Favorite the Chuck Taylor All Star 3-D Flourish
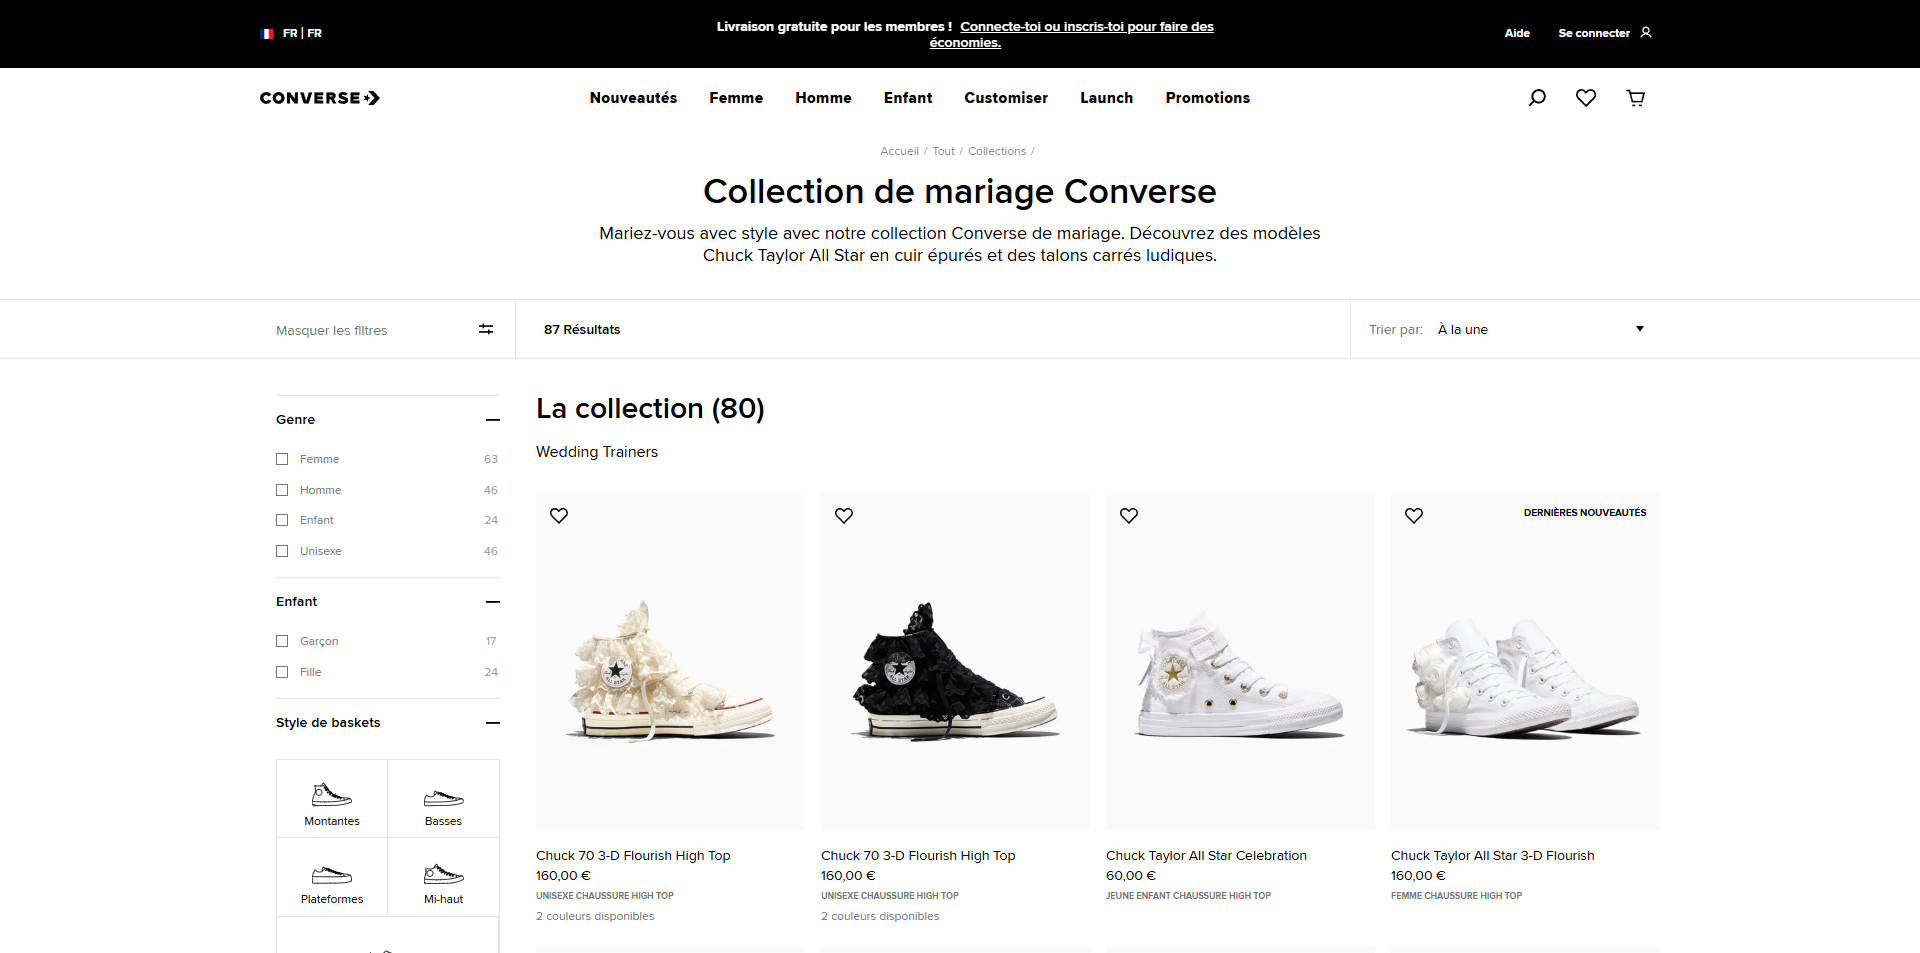 pyautogui.click(x=1414, y=515)
